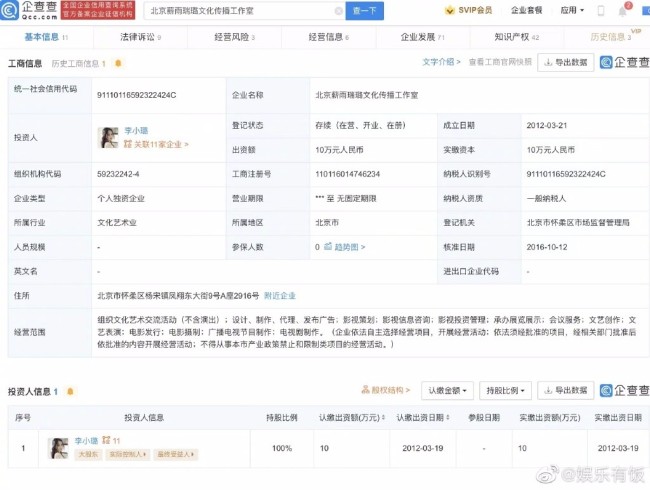Select 组织机构代码 59232242-4
650x490 pixels.
pos(118,174)
